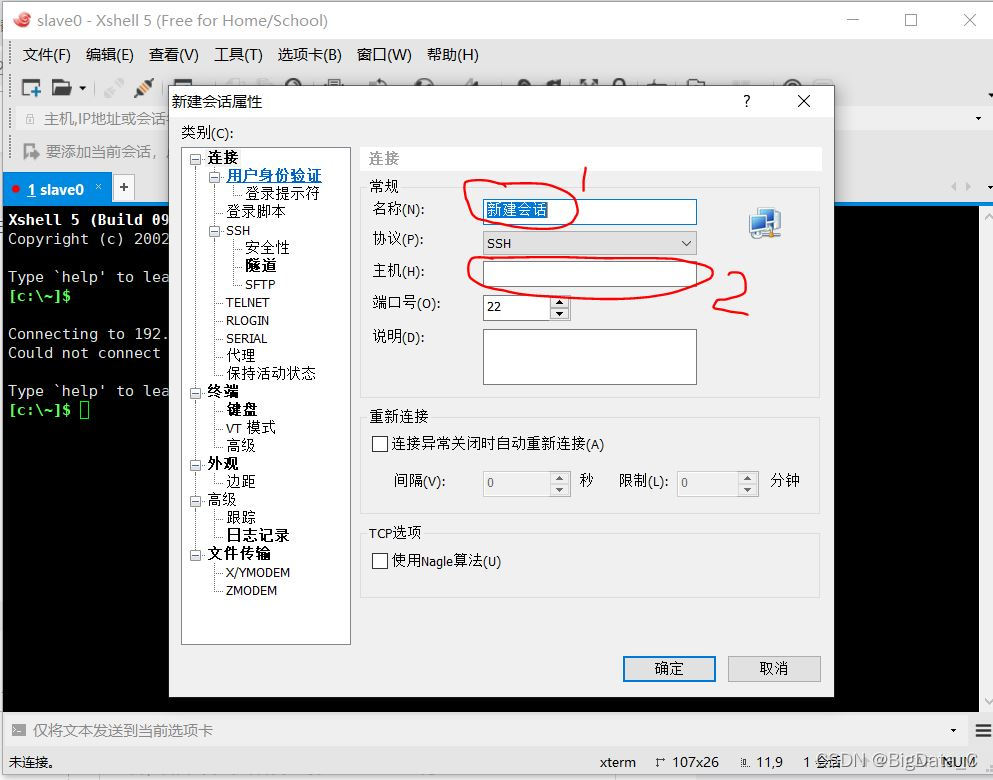993x780 pixels.
Task: Open the 工具(T) menu
Action: point(238,55)
